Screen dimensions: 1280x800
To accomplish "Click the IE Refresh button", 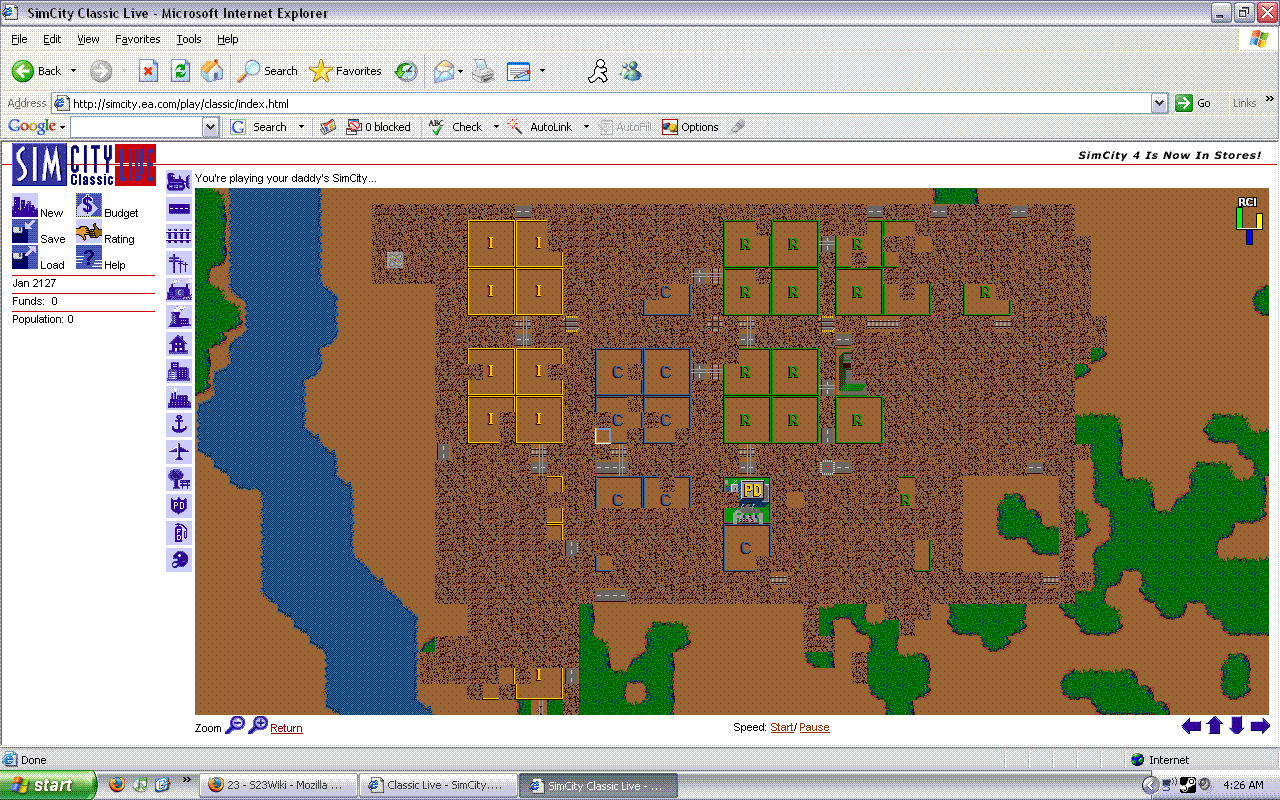I will (x=180, y=71).
